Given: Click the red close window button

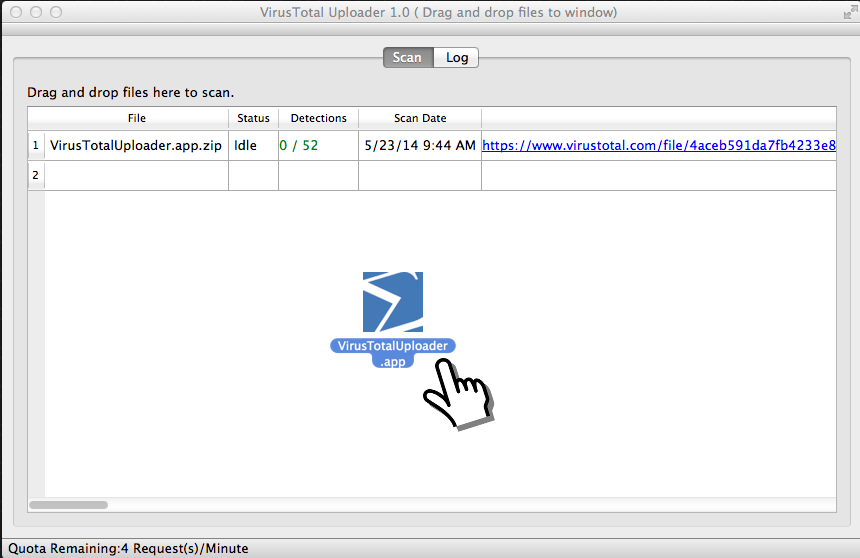Looking at the screenshot, I should coord(16,12).
